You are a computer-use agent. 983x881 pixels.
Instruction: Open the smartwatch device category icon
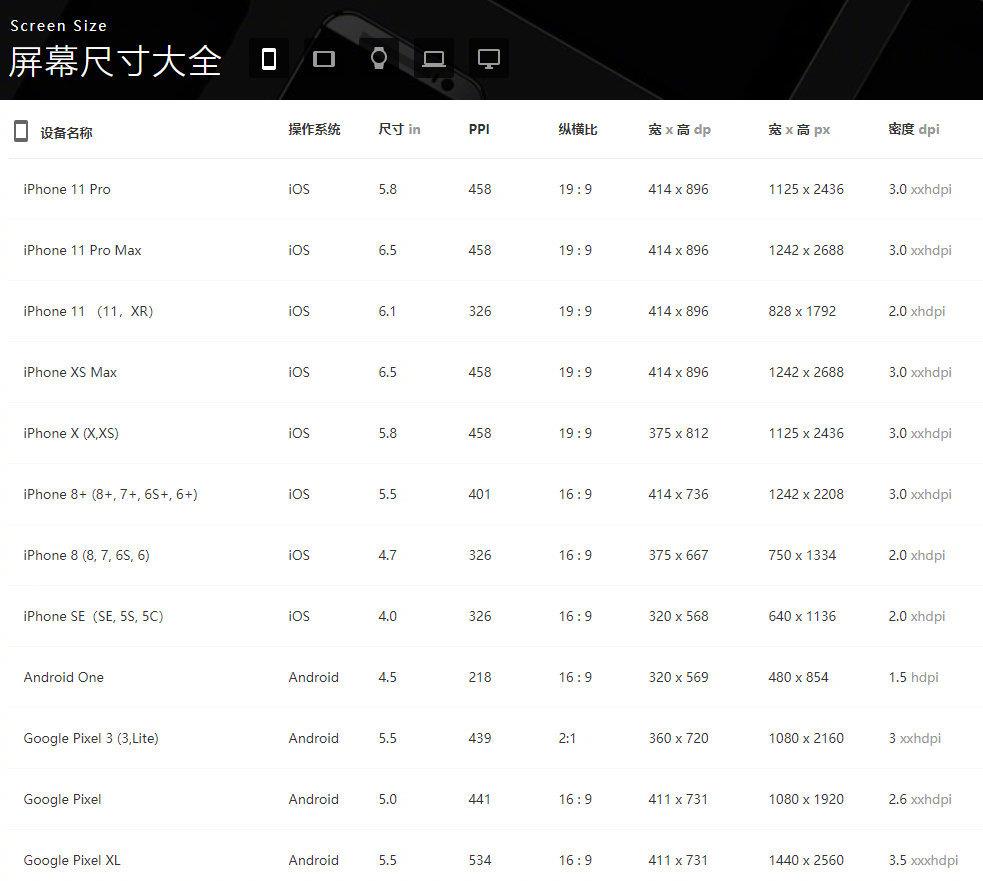tap(378, 59)
